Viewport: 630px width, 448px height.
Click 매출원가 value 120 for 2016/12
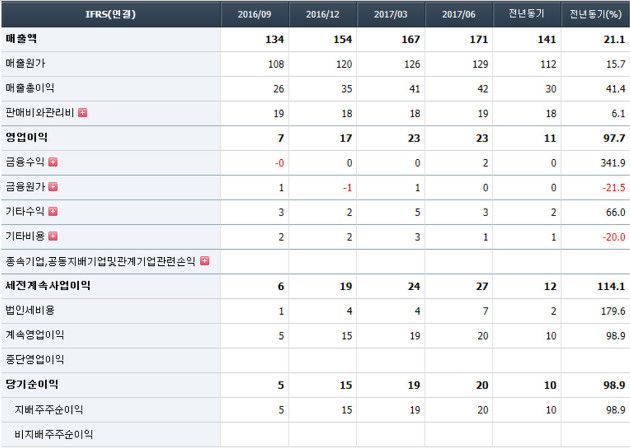[x=344, y=64]
